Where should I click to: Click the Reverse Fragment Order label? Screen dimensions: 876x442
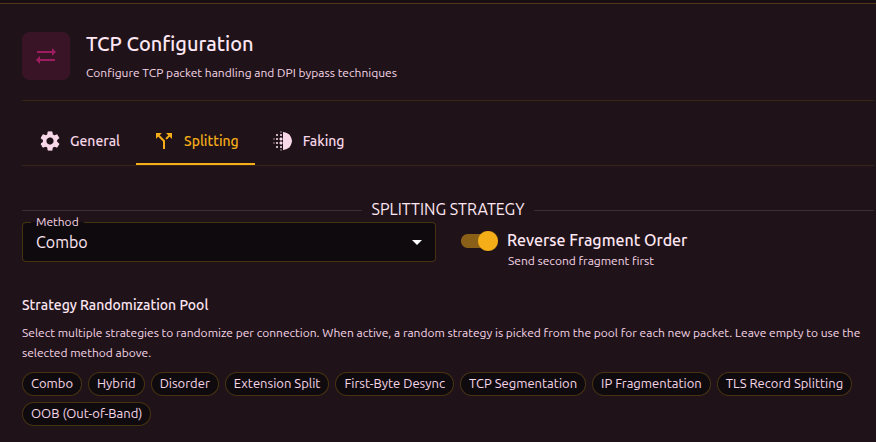point(597,240)
